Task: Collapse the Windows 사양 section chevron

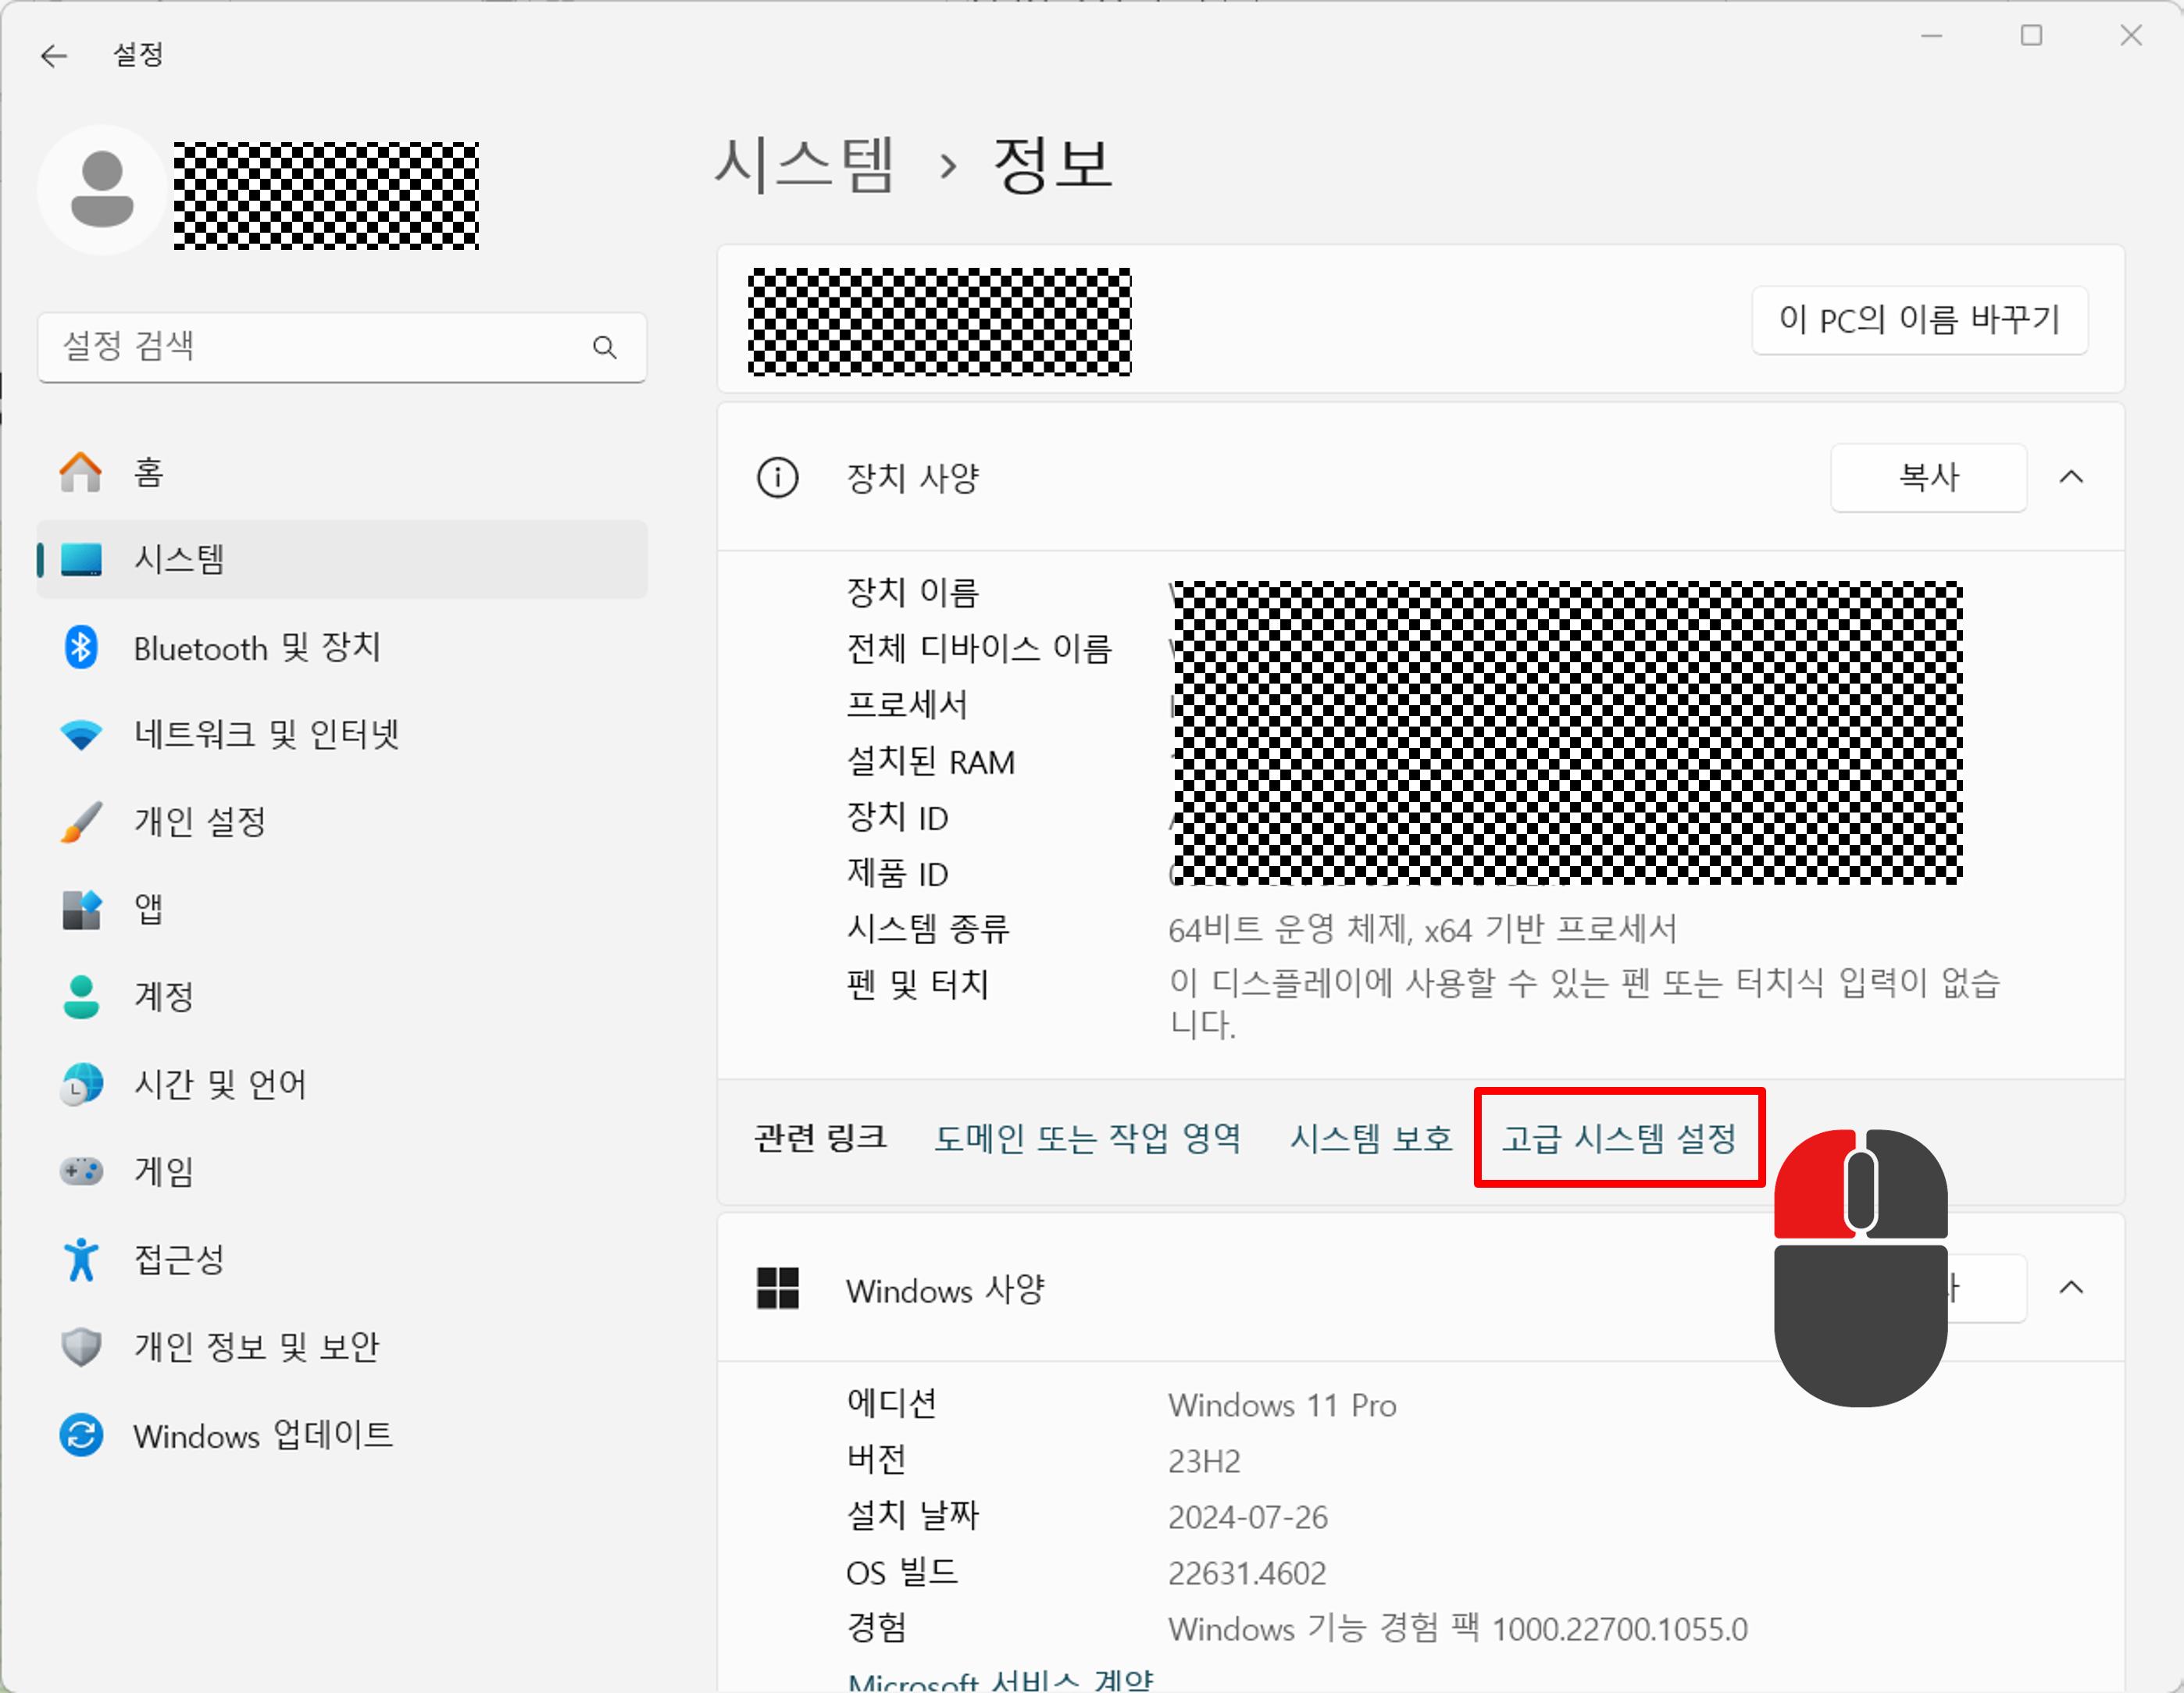Action: click(x=2071, y=1288)
